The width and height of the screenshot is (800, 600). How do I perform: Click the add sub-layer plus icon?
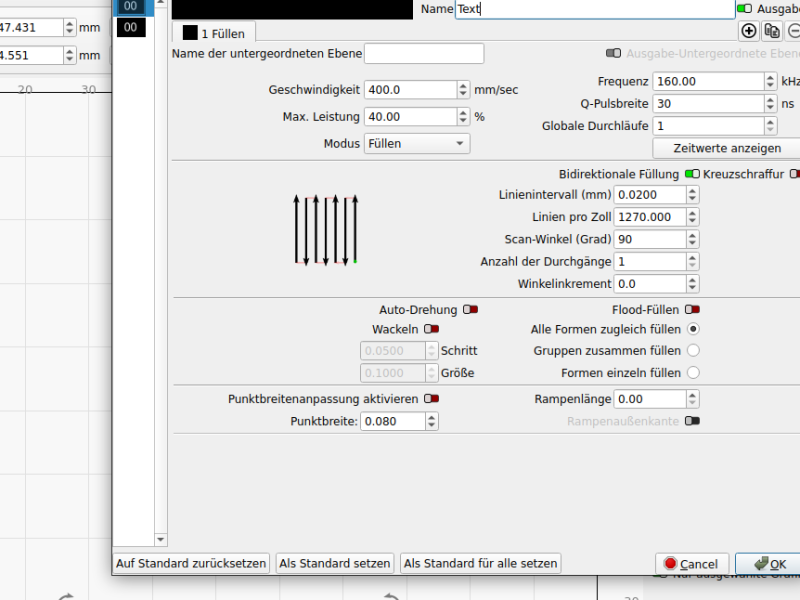748,31
